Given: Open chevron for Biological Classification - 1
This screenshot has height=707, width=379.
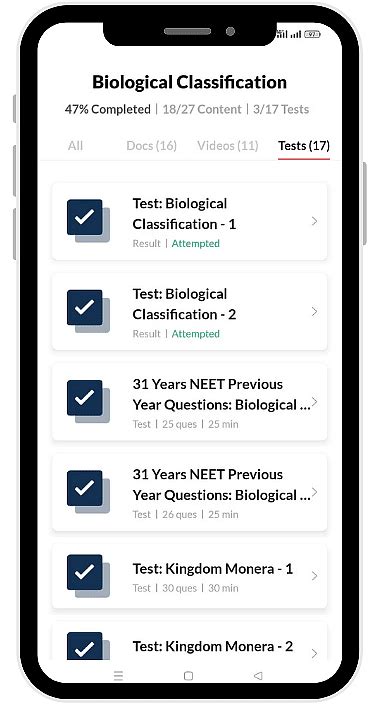Looking at the screenshot, I should [x=314, y=221].
